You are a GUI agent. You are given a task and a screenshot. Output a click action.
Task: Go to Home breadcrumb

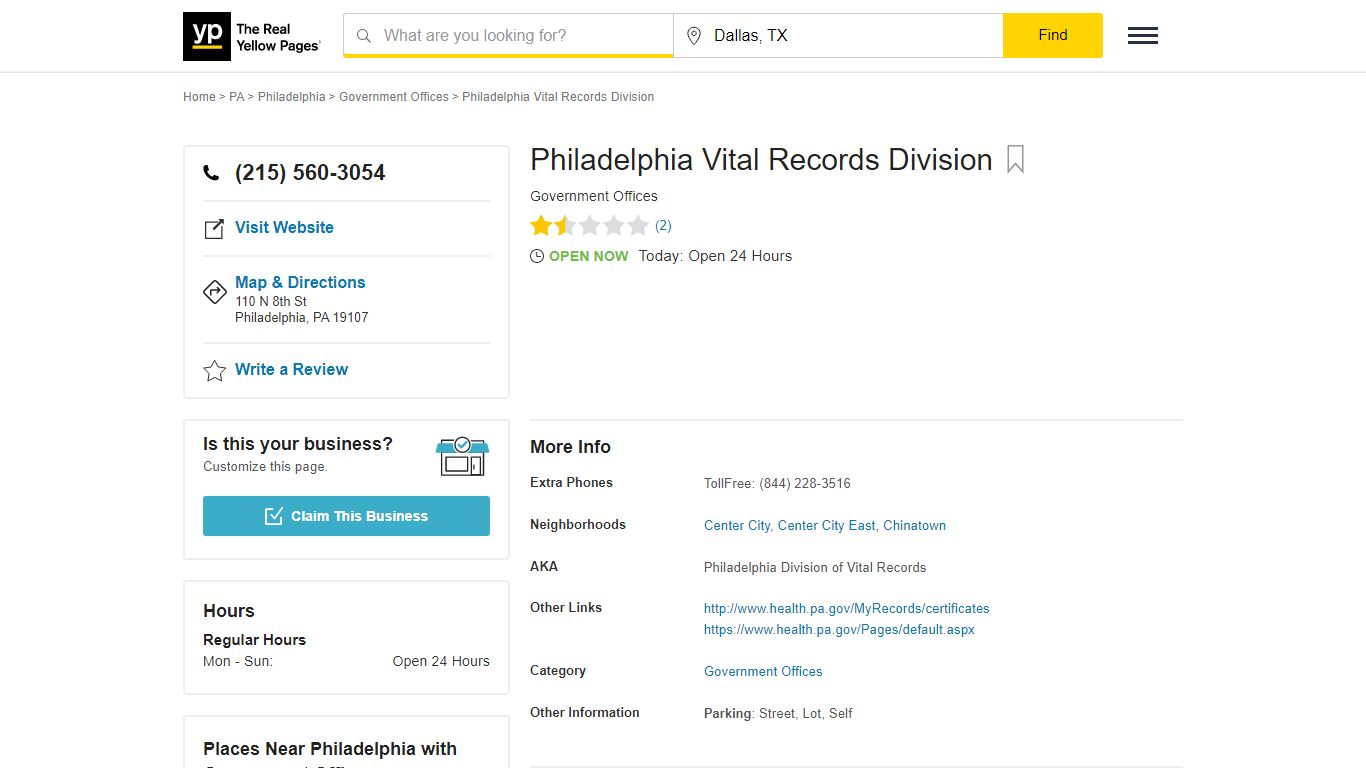(199, 97)
